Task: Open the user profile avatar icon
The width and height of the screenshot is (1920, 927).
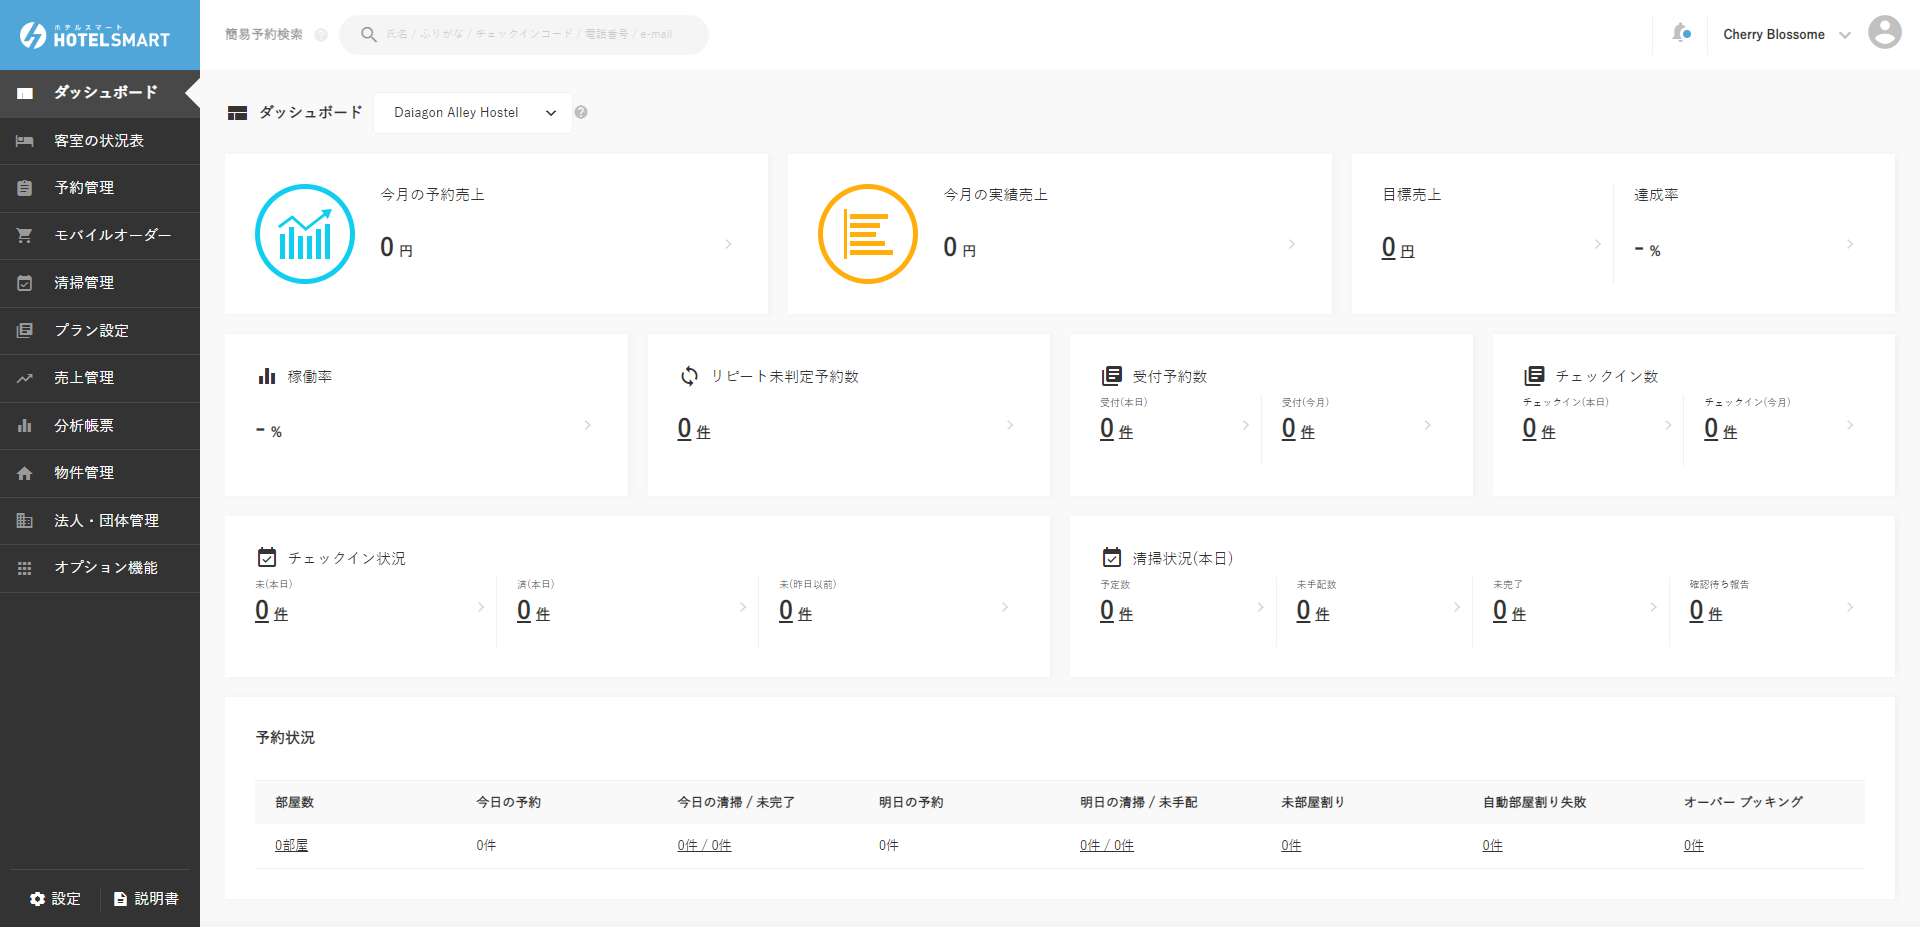Action: pos(1884,33)
